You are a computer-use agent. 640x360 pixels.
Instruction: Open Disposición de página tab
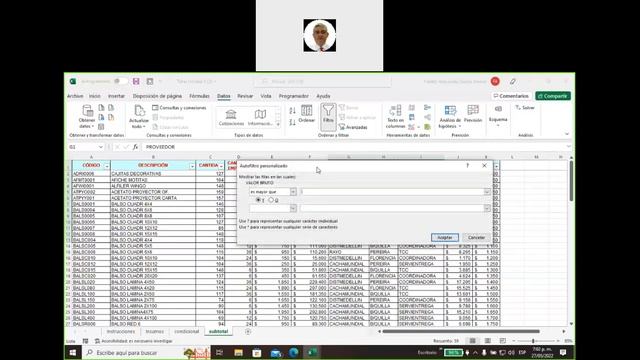157,96
